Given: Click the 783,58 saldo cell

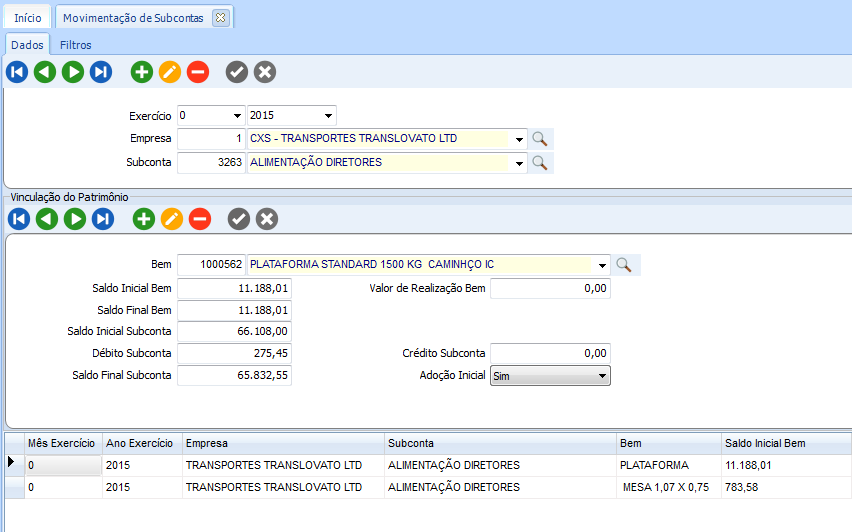Looking at the screenshot, I should pos(786,487).
